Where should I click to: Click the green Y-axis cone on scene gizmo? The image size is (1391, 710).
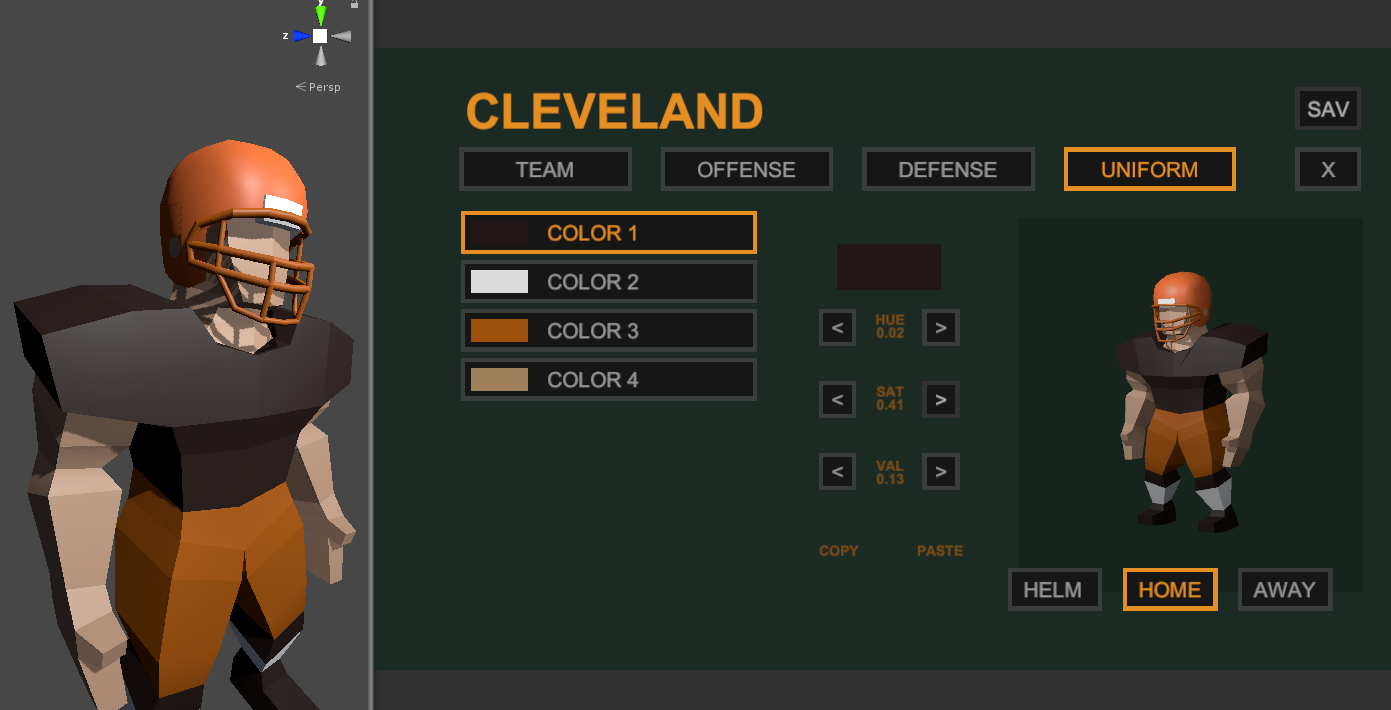(320, 15)
